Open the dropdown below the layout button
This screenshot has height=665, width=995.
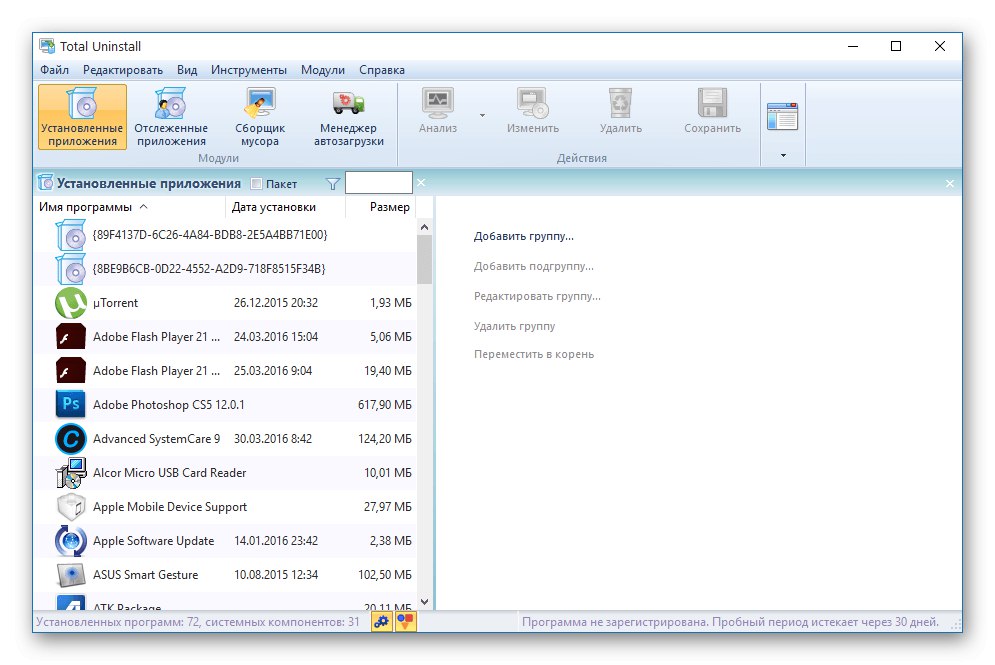coord(782,153)
